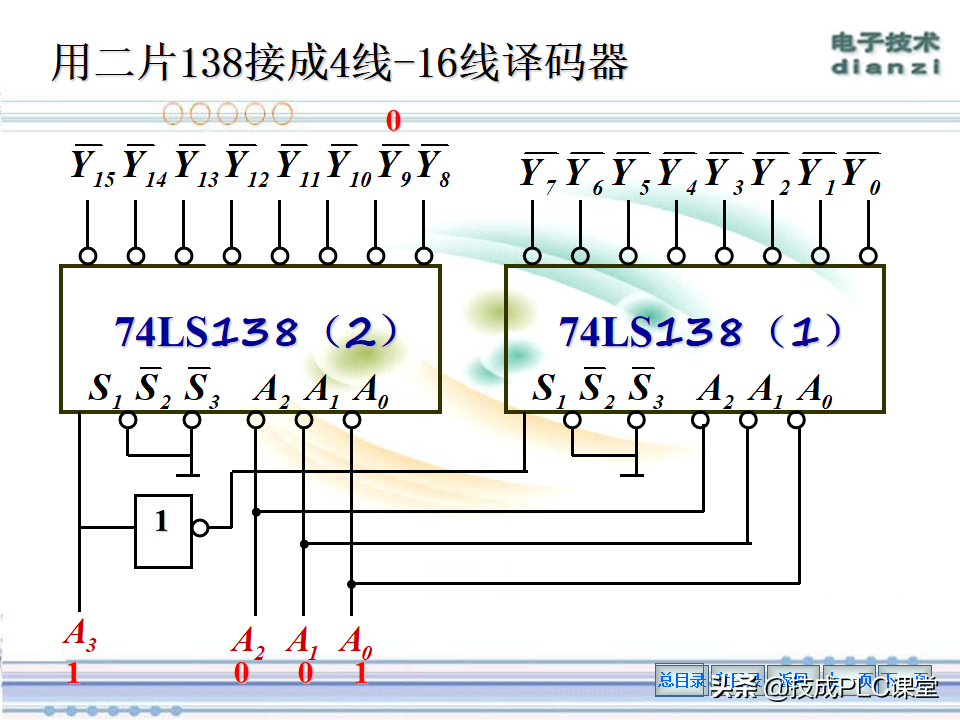The height and width of the screenshot is (720, 960).
Task: Click the S1 pin label on chip 2
Action: (x=105, y=390)
